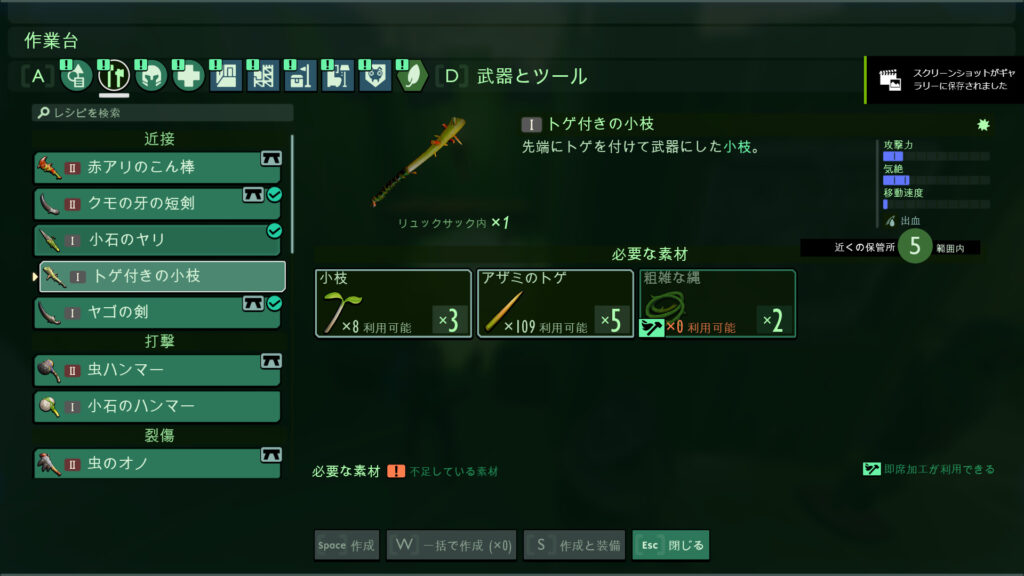Open the healing cross category tab
This screenshot has width=1024, height=576.
click(x=188, y=76)
